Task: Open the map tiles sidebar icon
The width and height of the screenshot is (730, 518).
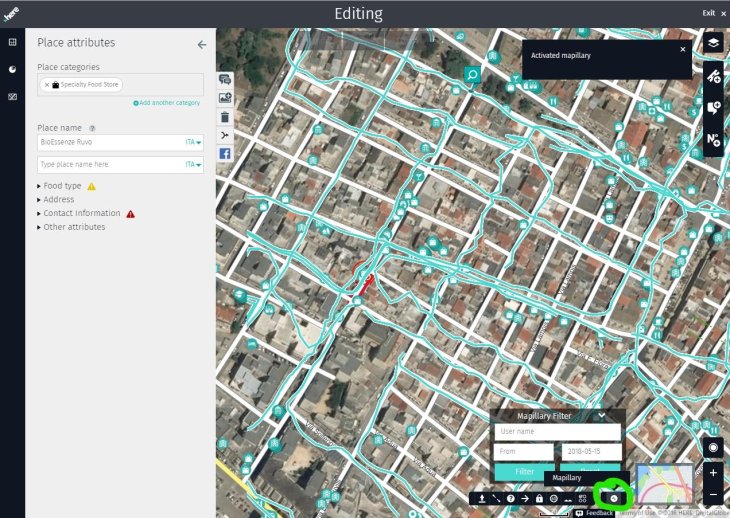Action: click(13, 97)
